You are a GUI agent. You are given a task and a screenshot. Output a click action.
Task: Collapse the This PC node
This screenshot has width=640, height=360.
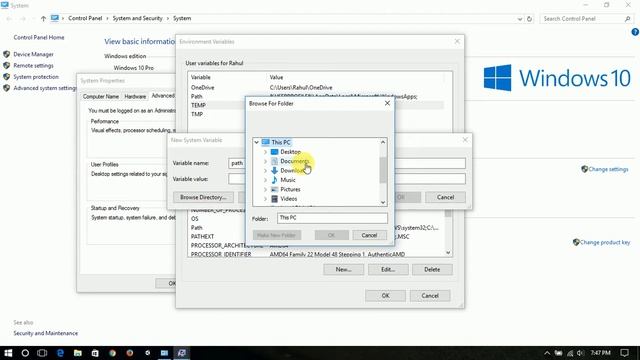click(x=256, y=142)
